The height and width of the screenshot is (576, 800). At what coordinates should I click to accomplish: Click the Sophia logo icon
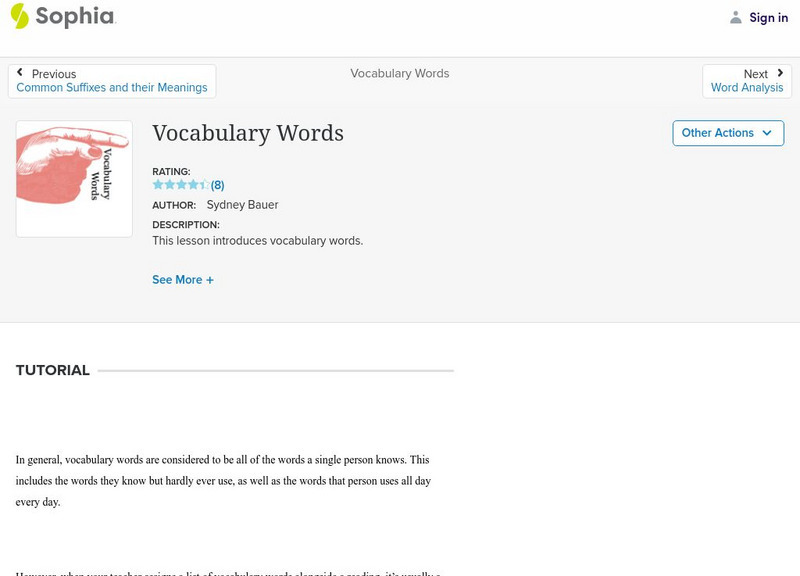click(x=19, y=16)
